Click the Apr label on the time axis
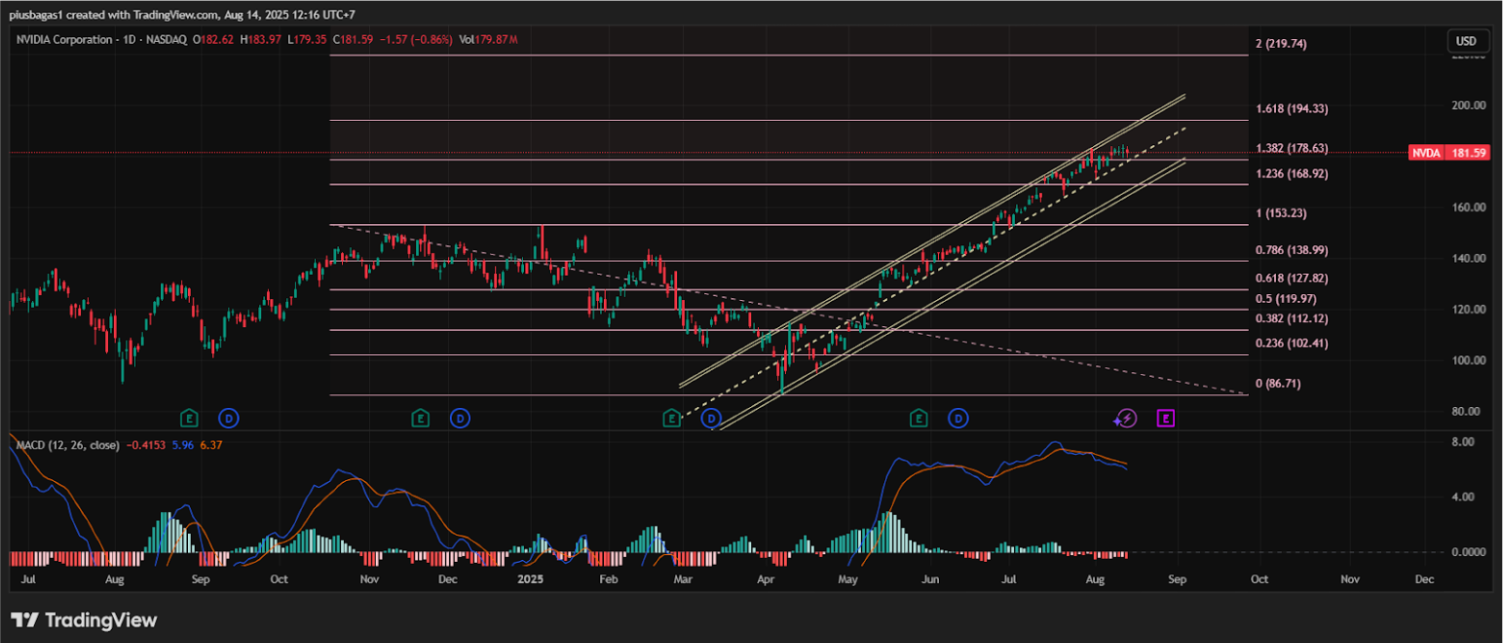This screenshot has width=1503, height=643. coord(768,579)
